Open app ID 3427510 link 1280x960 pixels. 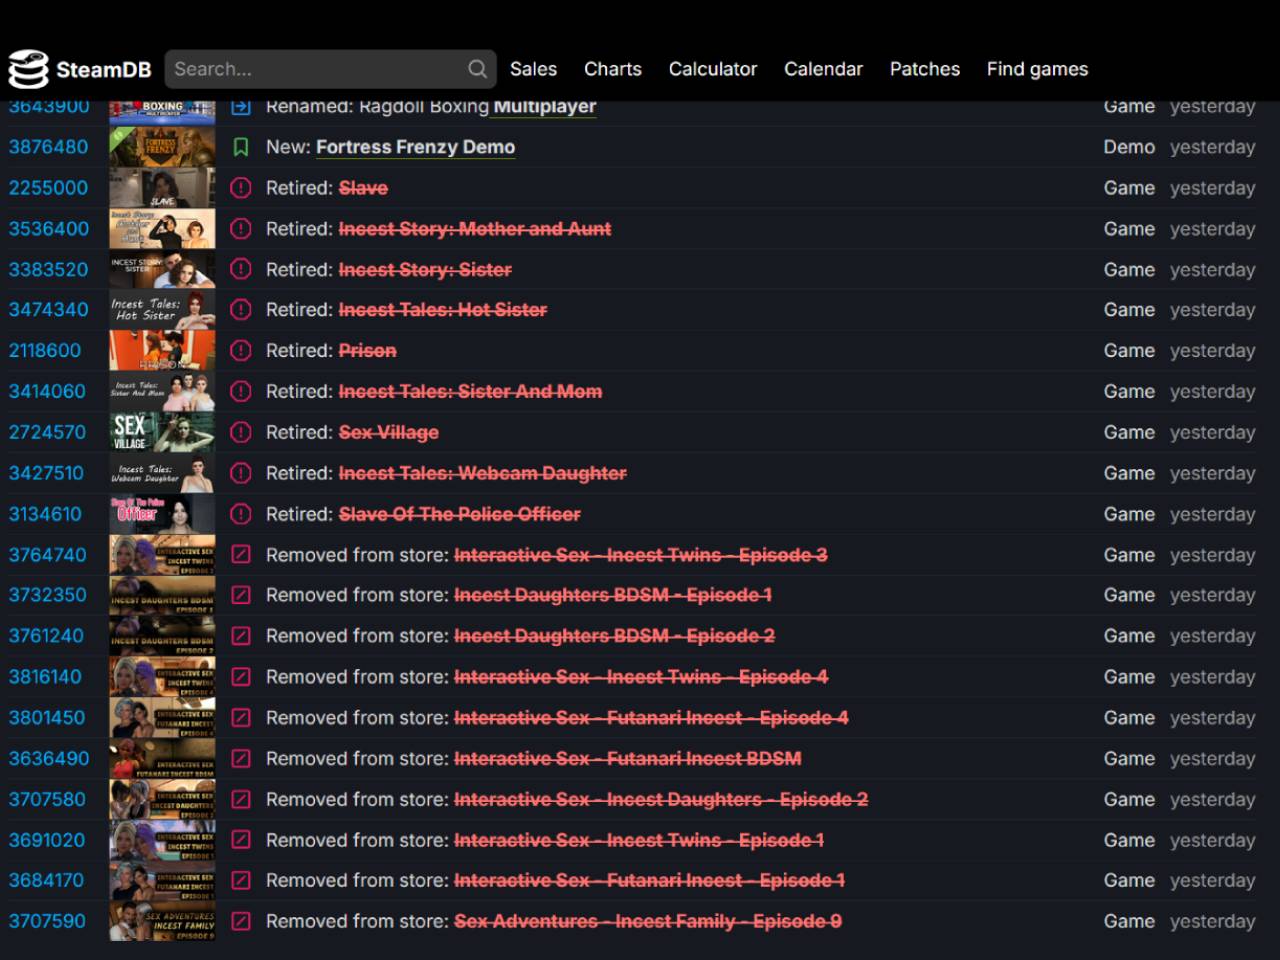(46, 473)
